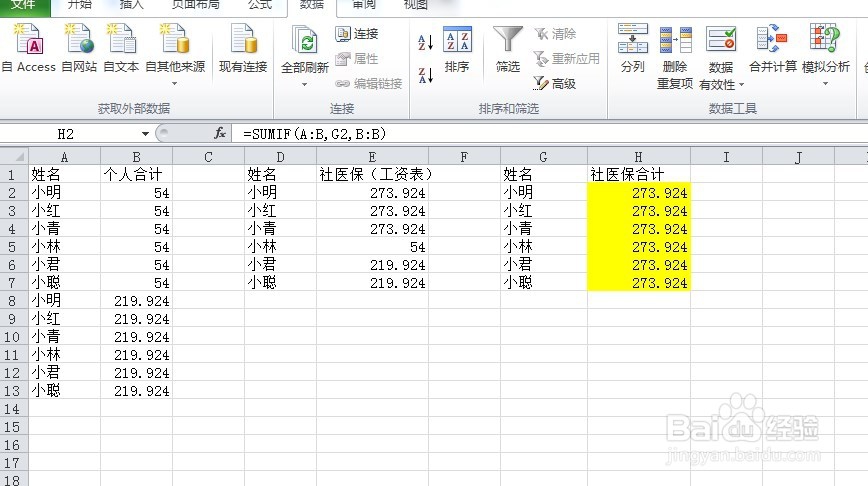Open existing connections (现有连接)
Viewport: 868px width, 486px height.
[243, 48]
